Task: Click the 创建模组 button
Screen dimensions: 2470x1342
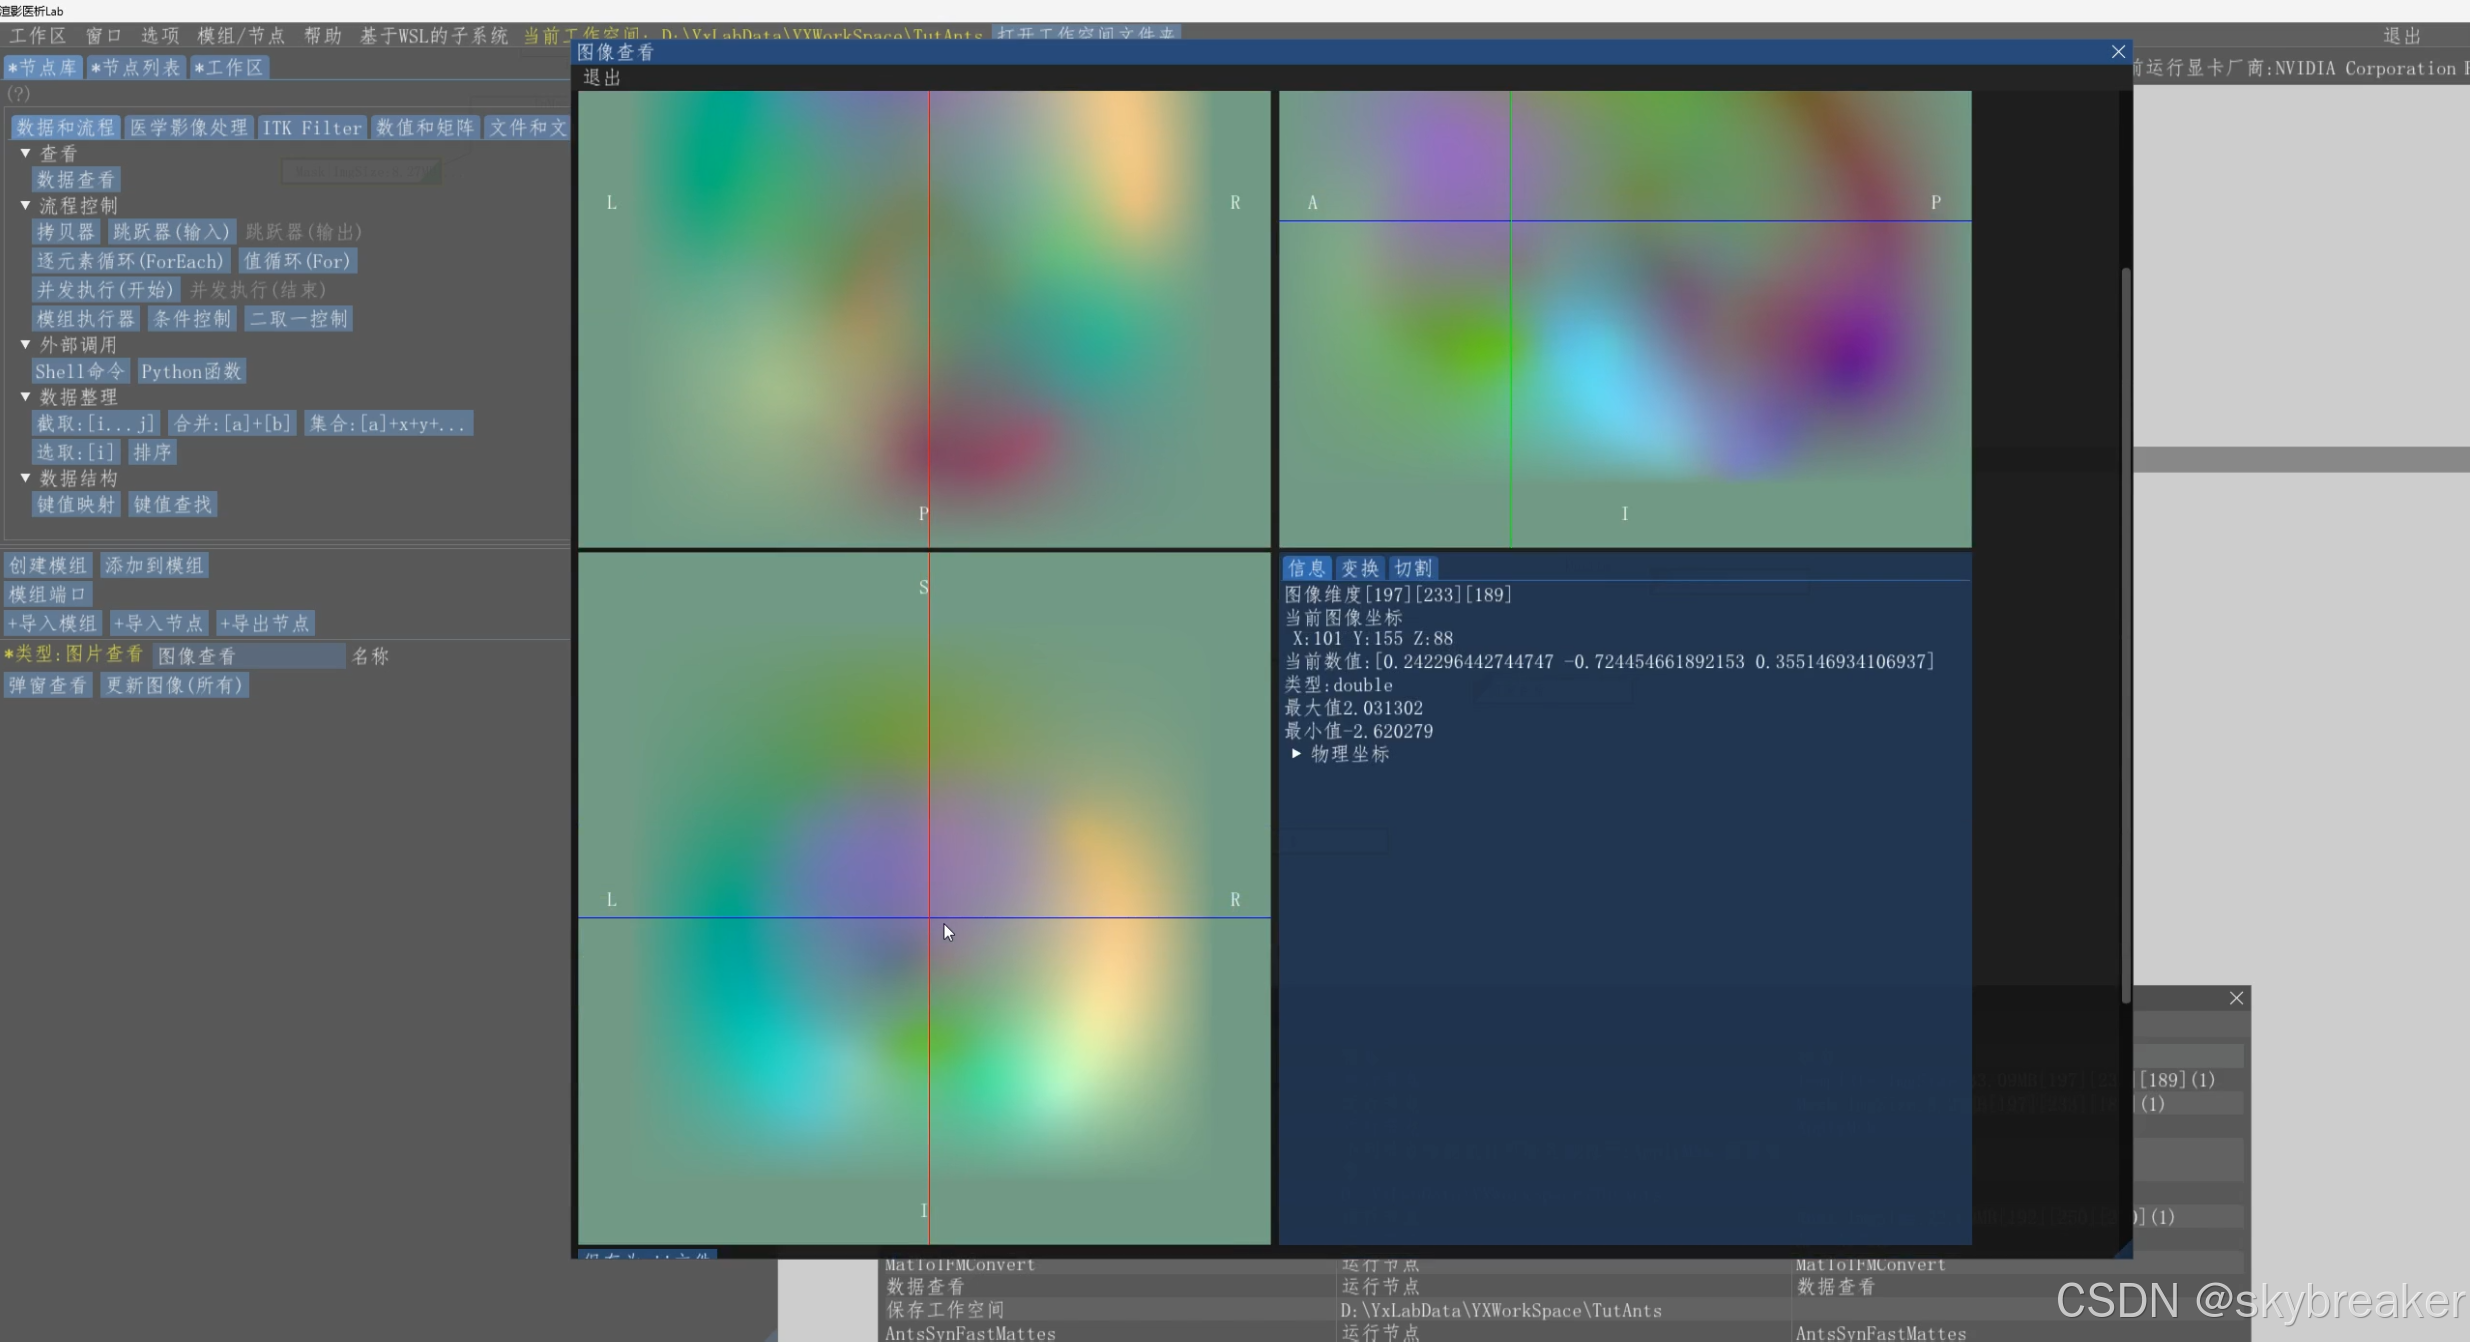Action: pyautogui.click(x=48, y=565)
